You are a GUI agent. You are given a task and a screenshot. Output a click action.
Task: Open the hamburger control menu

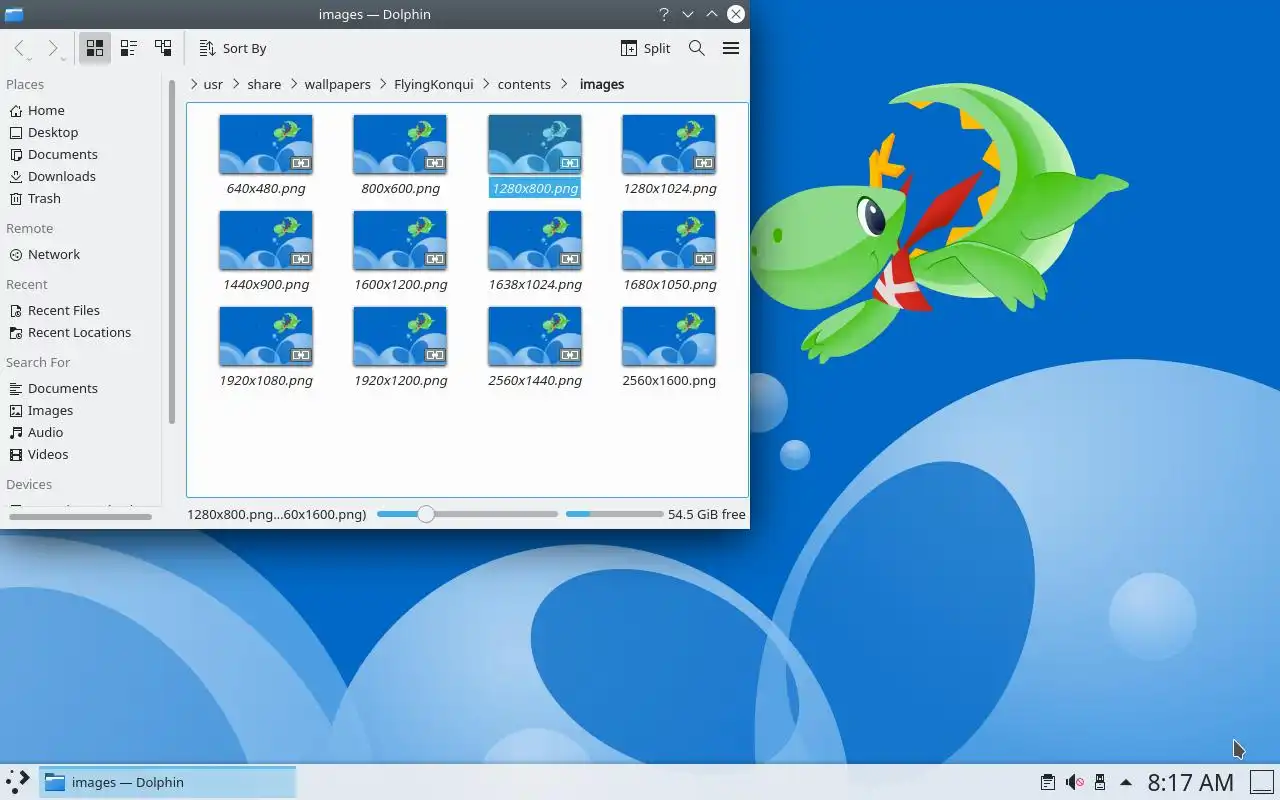(x=731, y=48)
